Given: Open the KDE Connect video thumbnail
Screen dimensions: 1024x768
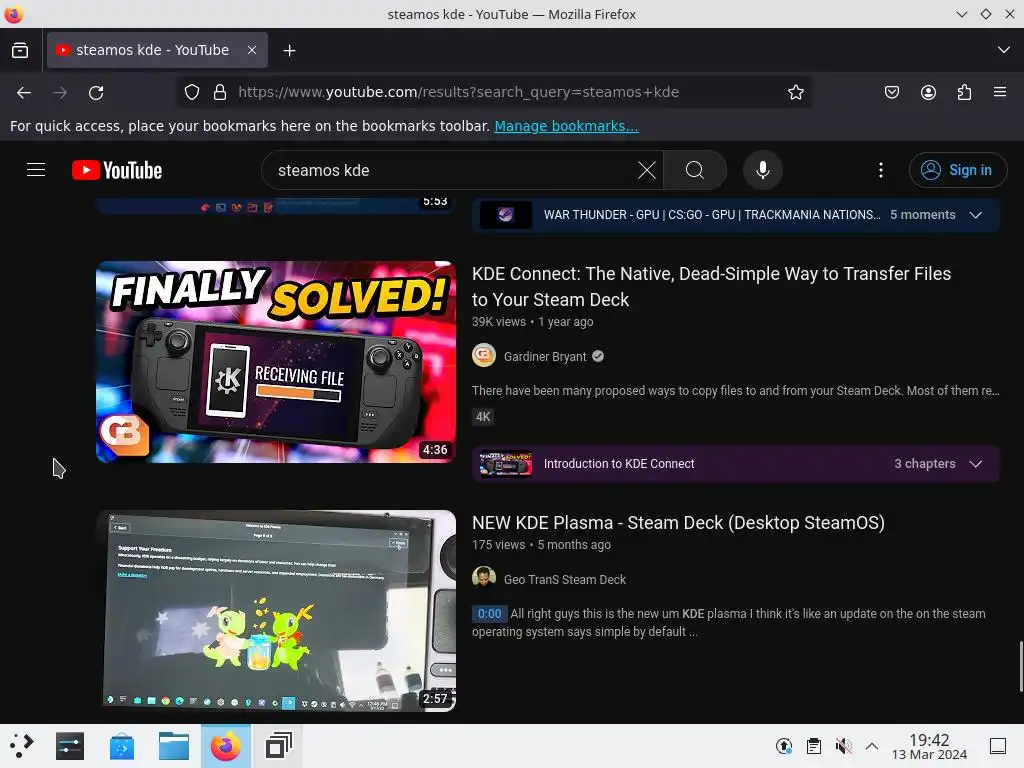Looking at the screenshot, I should coord(276,362).
